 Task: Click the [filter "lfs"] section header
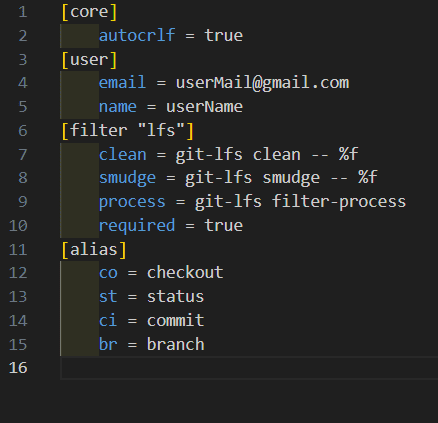click(128, 131)
